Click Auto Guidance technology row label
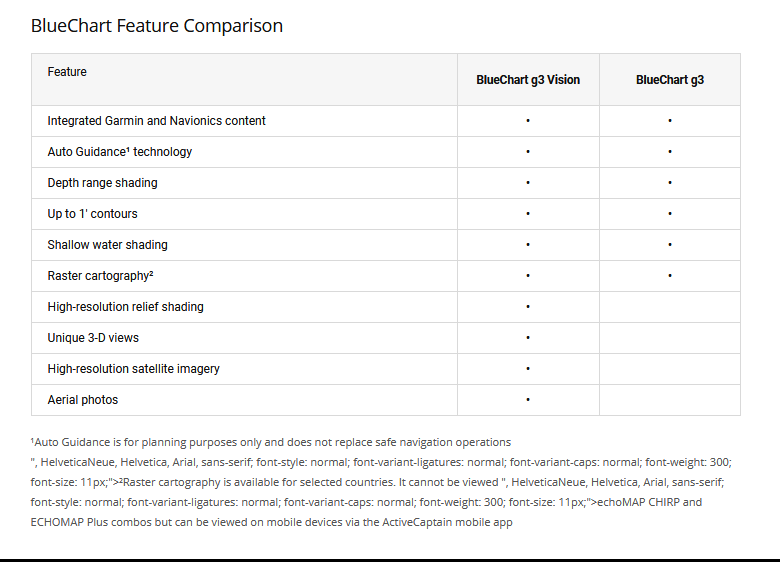The width and height of the screenshot is (780, 562). [120, 152]
